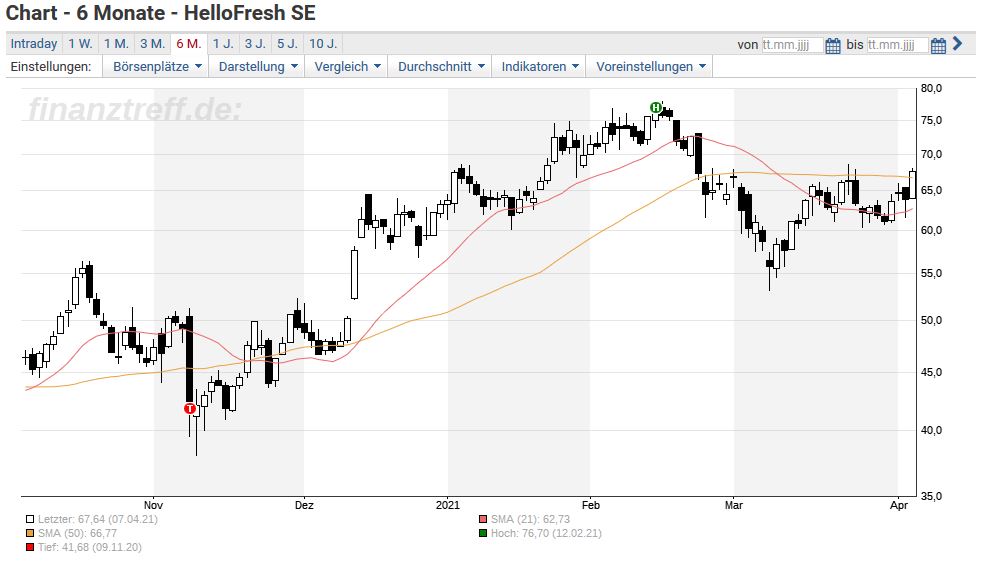The image size is (982, 563).
Task: Click the blue arrow to apply date range
Action: [x=957, y=43]
